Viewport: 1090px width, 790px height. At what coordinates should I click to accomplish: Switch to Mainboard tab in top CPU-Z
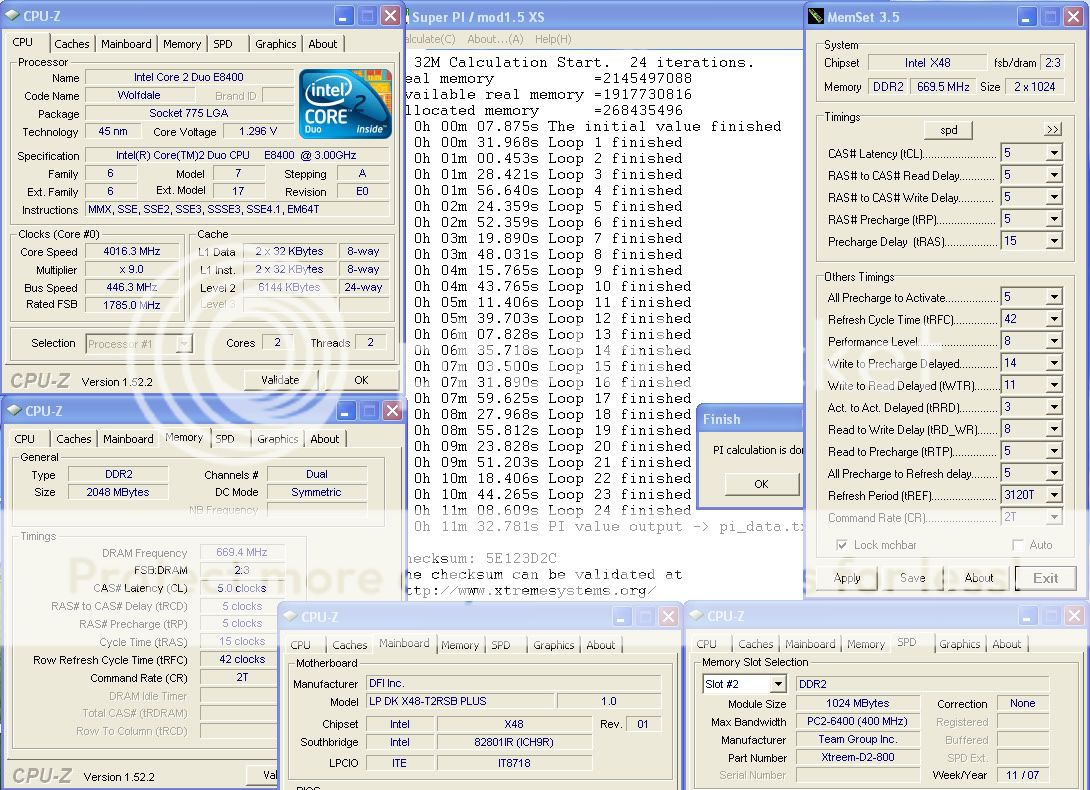tap(126, 44)
